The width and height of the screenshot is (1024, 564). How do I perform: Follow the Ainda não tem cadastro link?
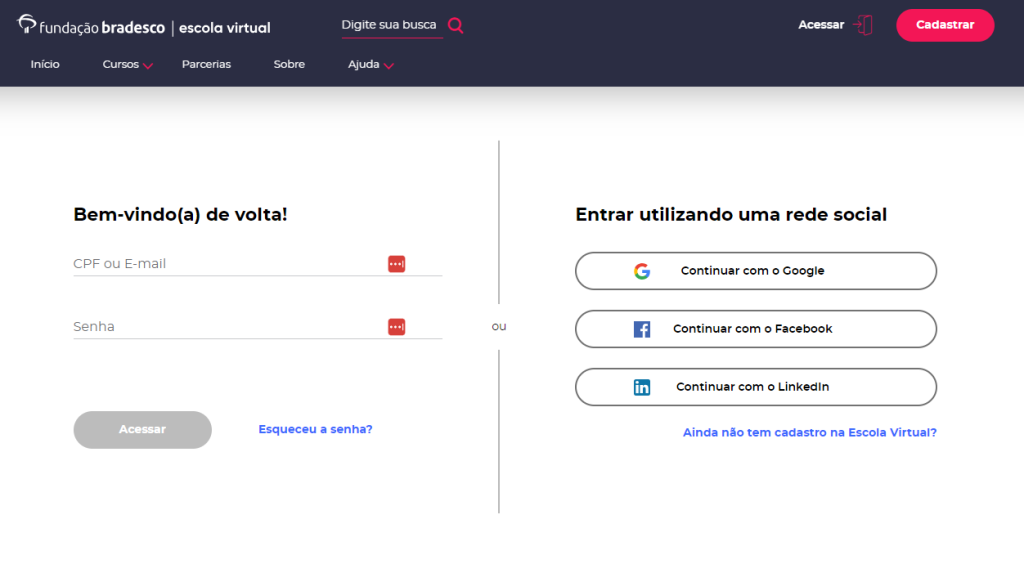(x=810, y=432)
